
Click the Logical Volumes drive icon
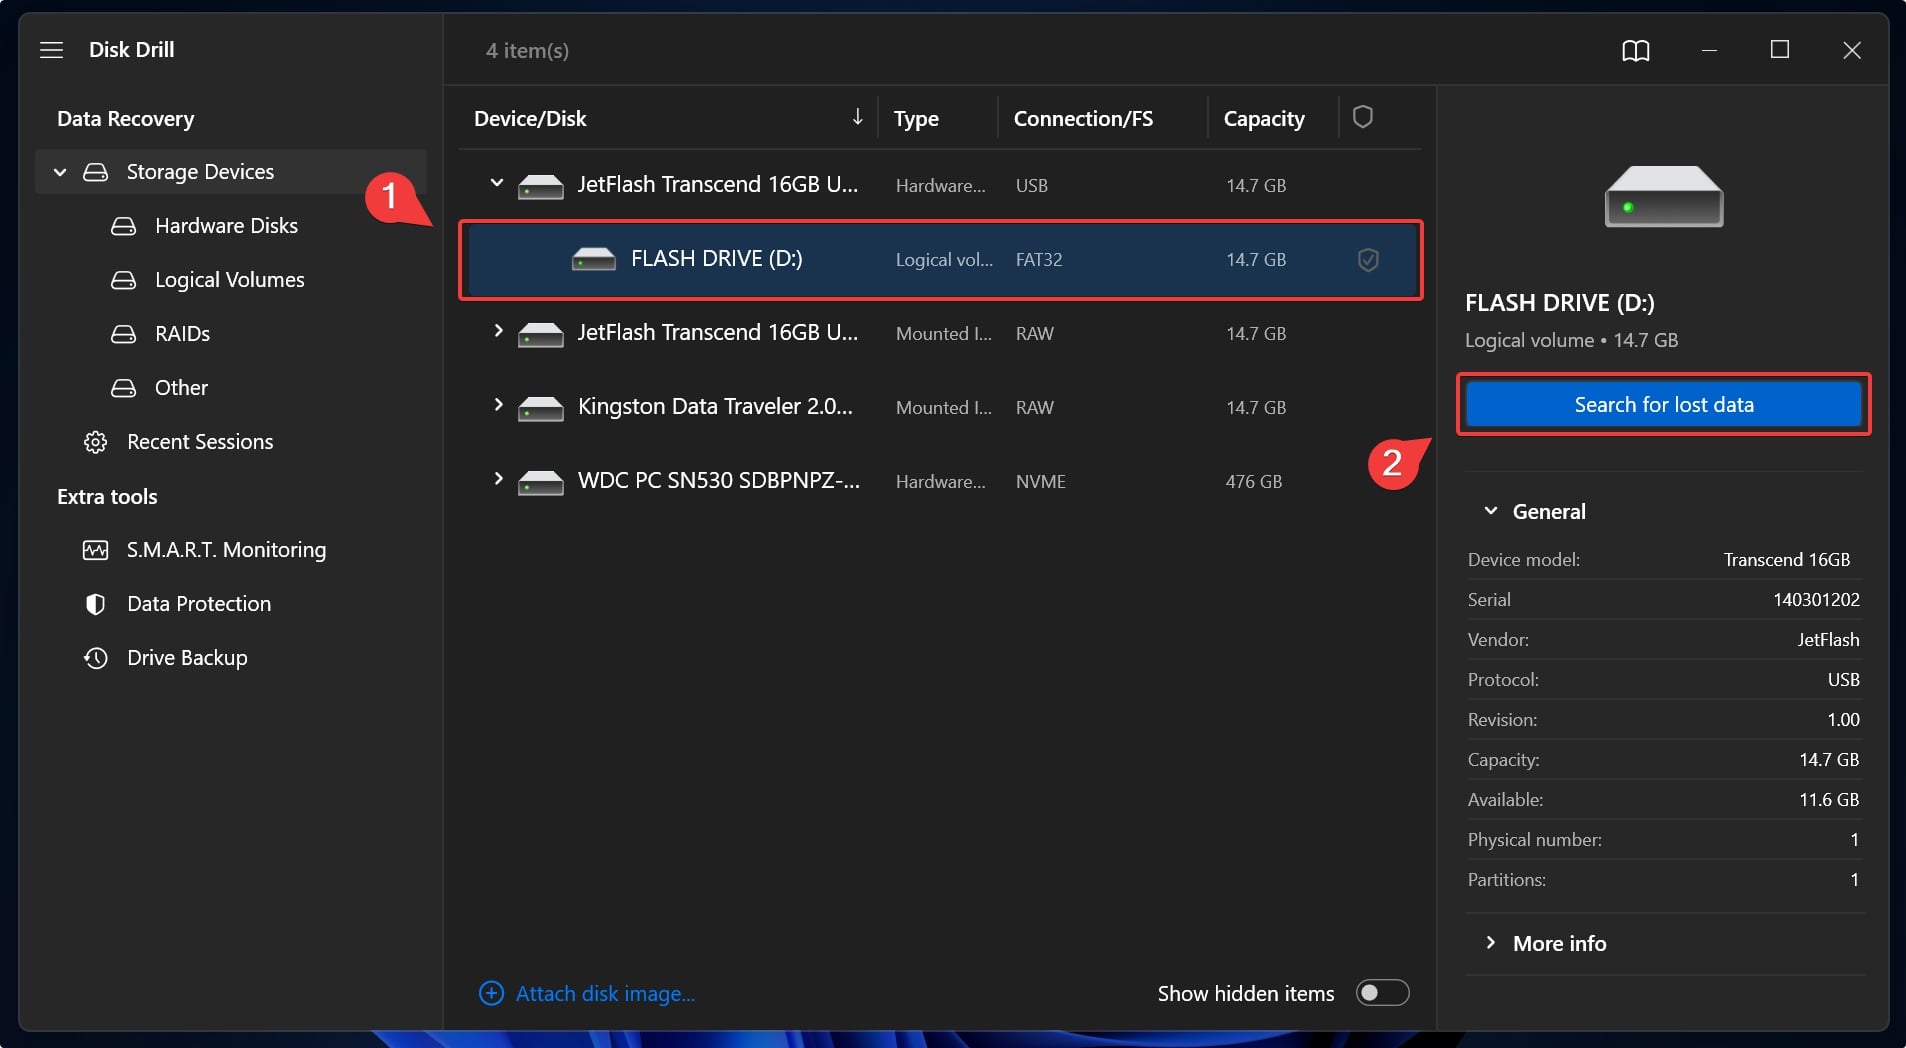pos(123,280)
